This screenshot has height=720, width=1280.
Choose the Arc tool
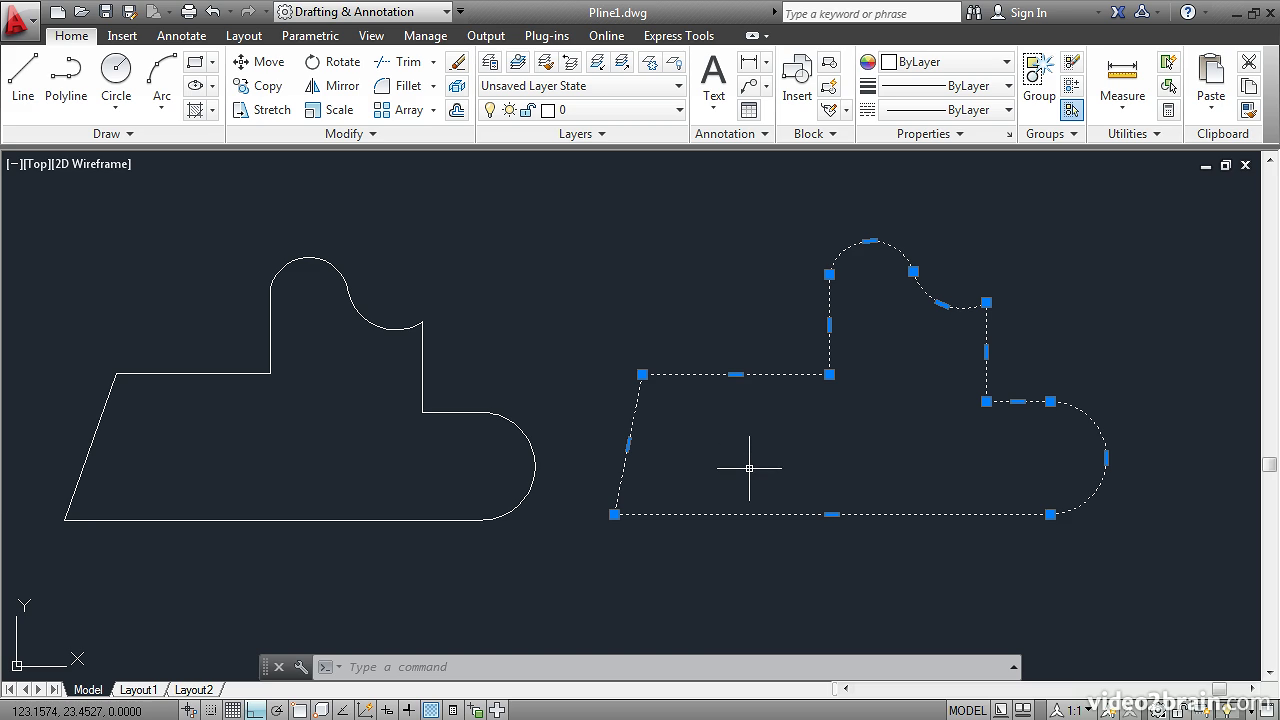point(162,78)
